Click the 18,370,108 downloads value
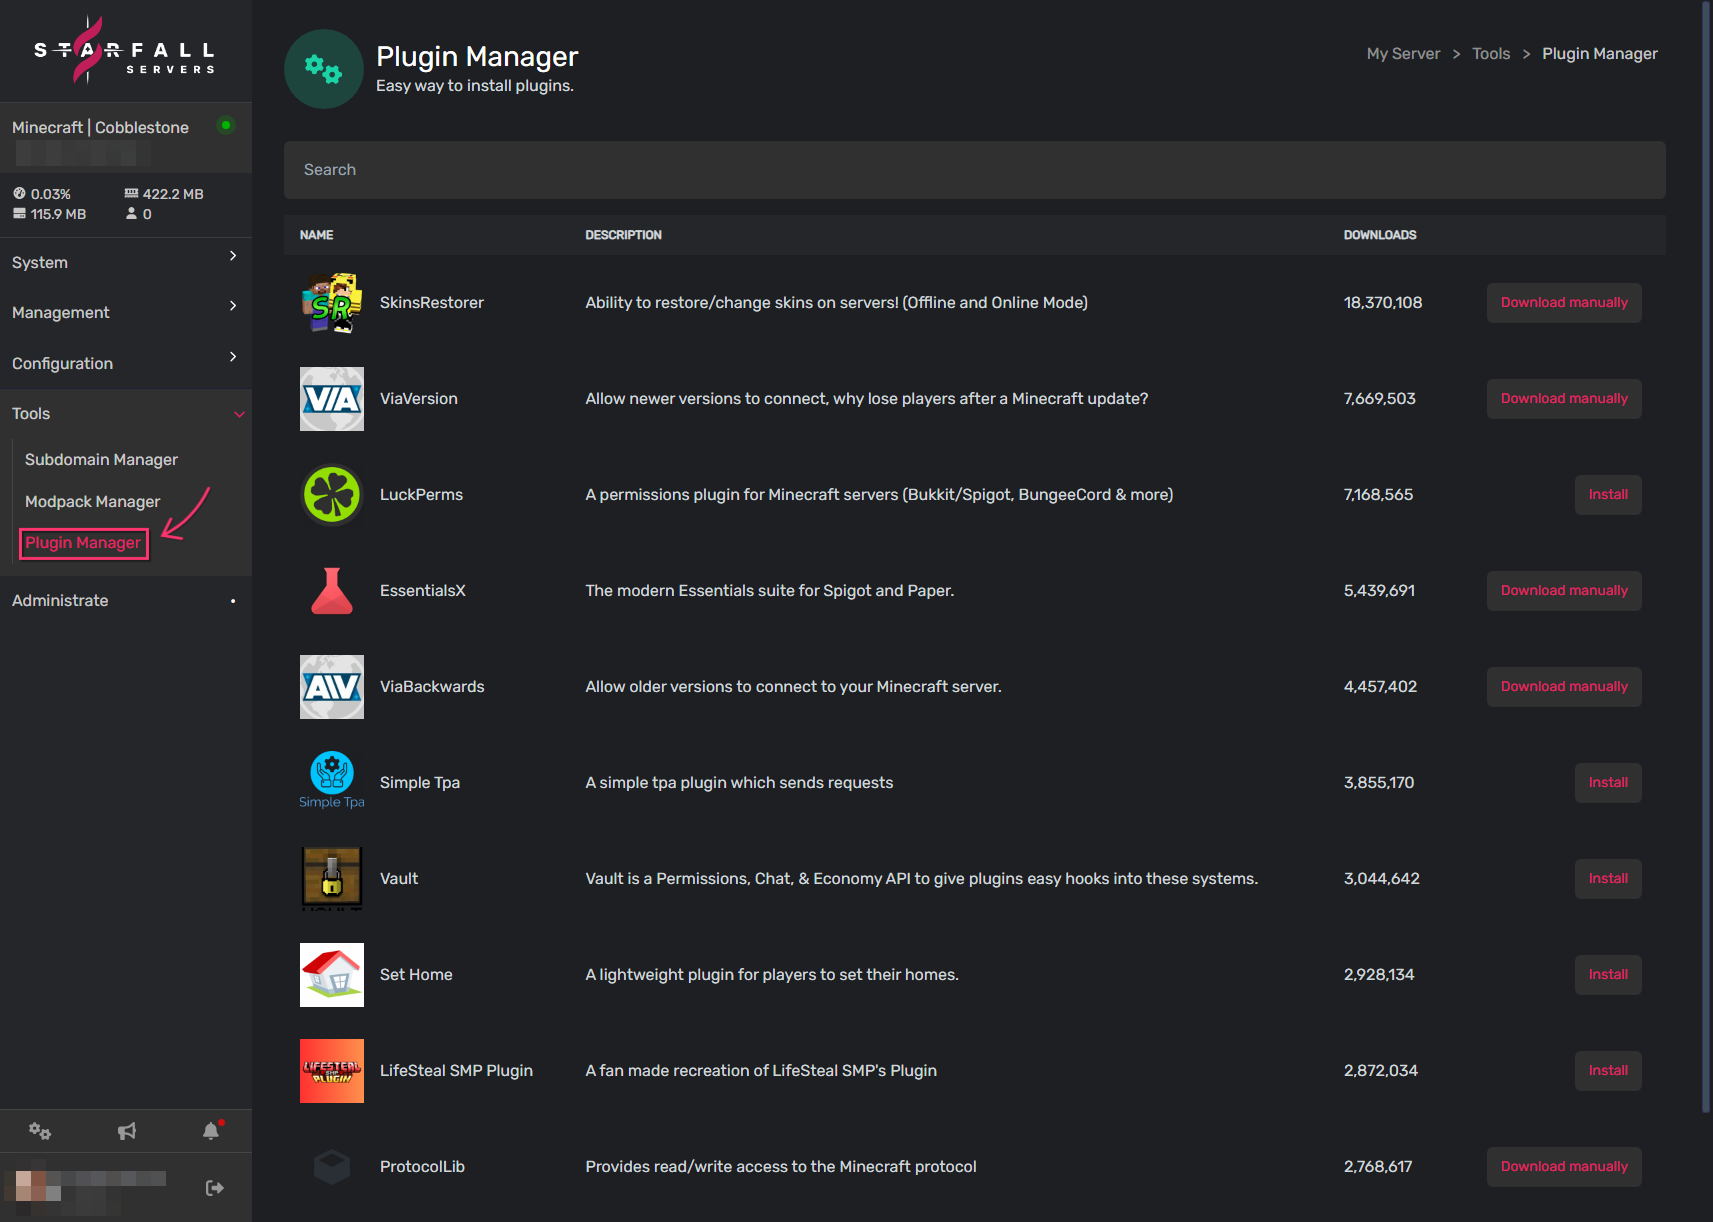1713x1222 pixels. [x=1382, y=303]
